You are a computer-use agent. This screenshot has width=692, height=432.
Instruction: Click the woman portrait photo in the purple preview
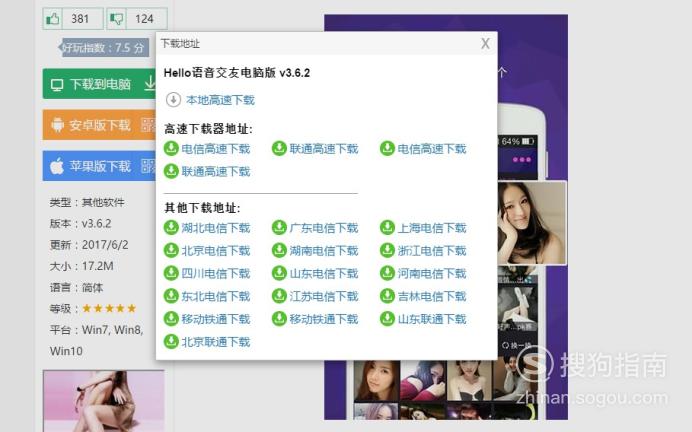(531, 222)
